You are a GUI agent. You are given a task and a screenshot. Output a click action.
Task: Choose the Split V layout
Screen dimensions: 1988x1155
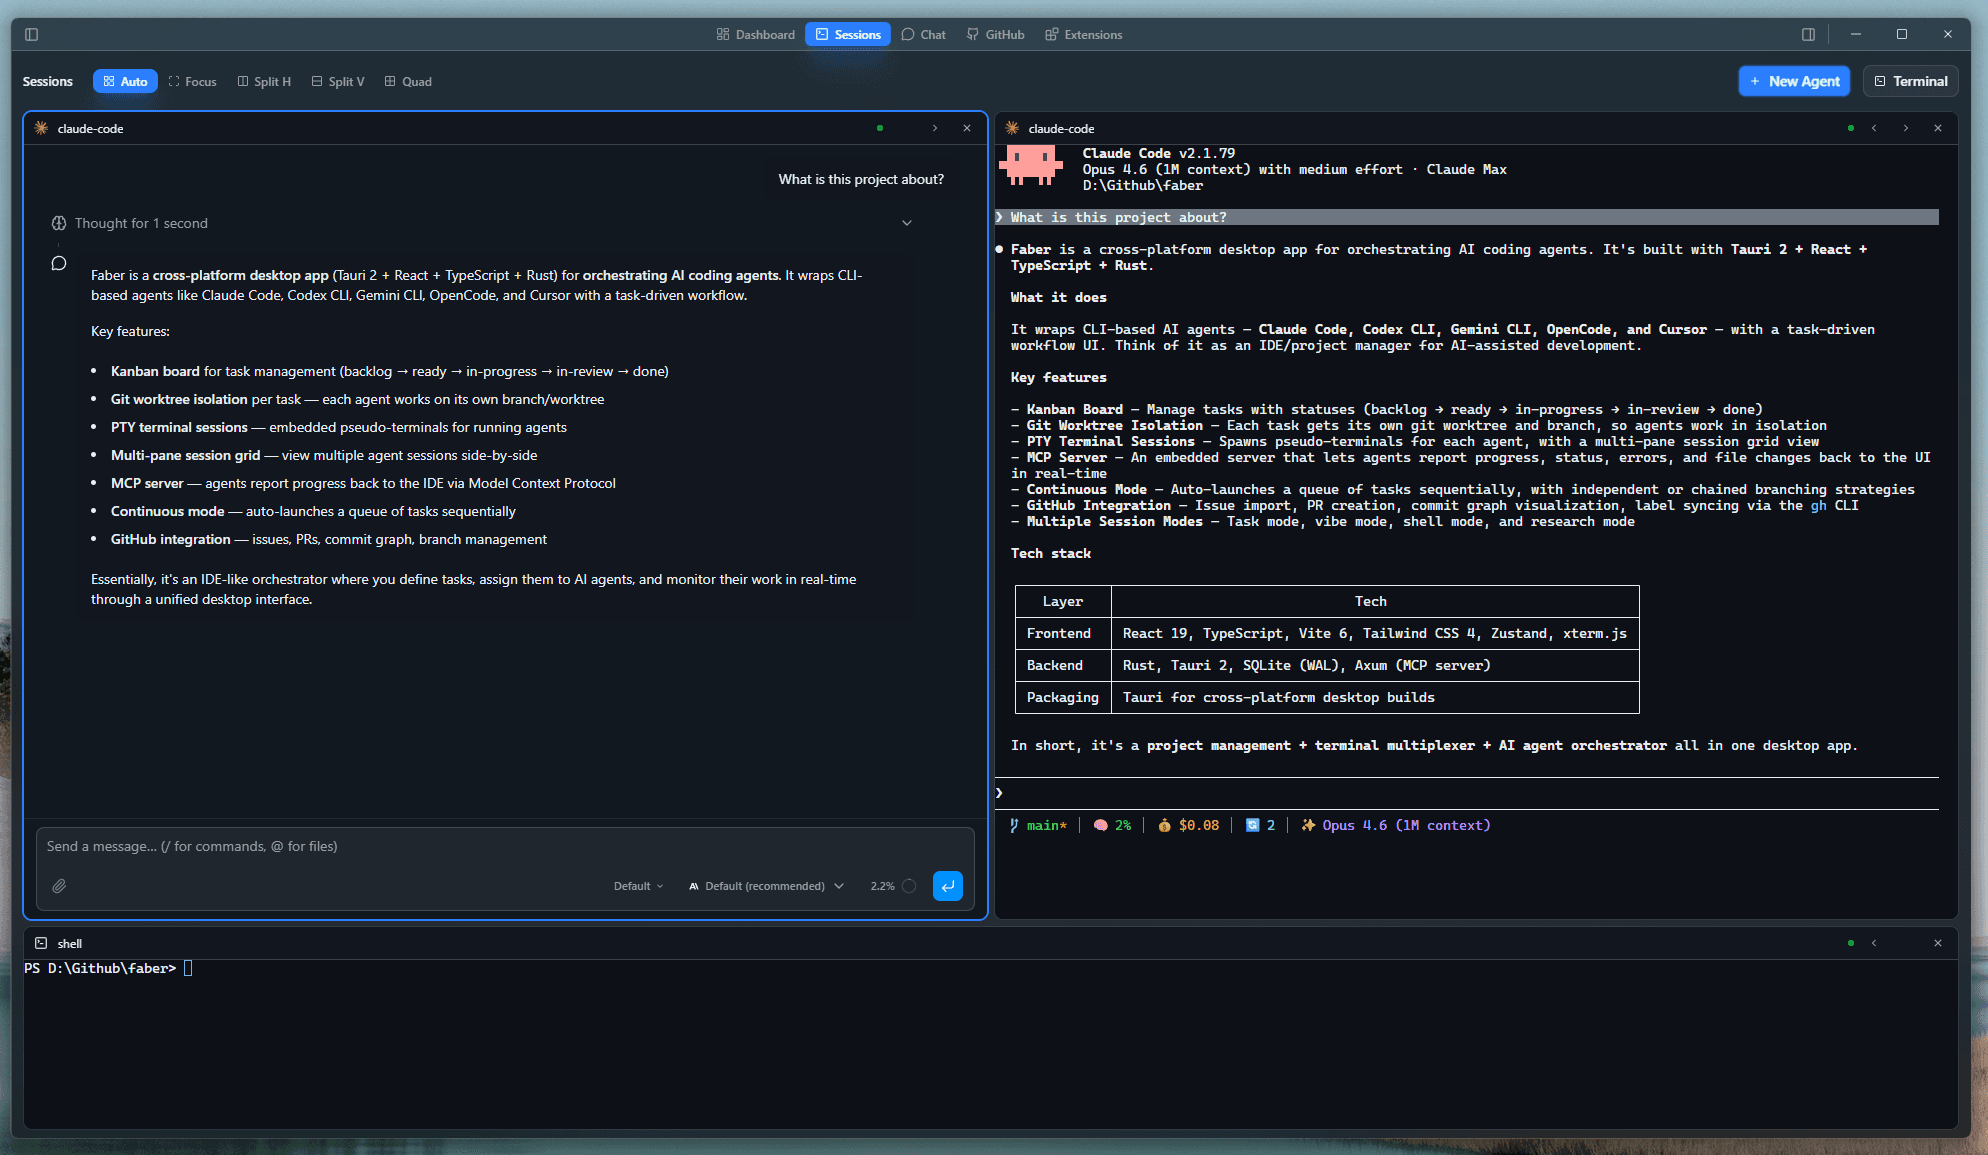click(x=338, y=81)
